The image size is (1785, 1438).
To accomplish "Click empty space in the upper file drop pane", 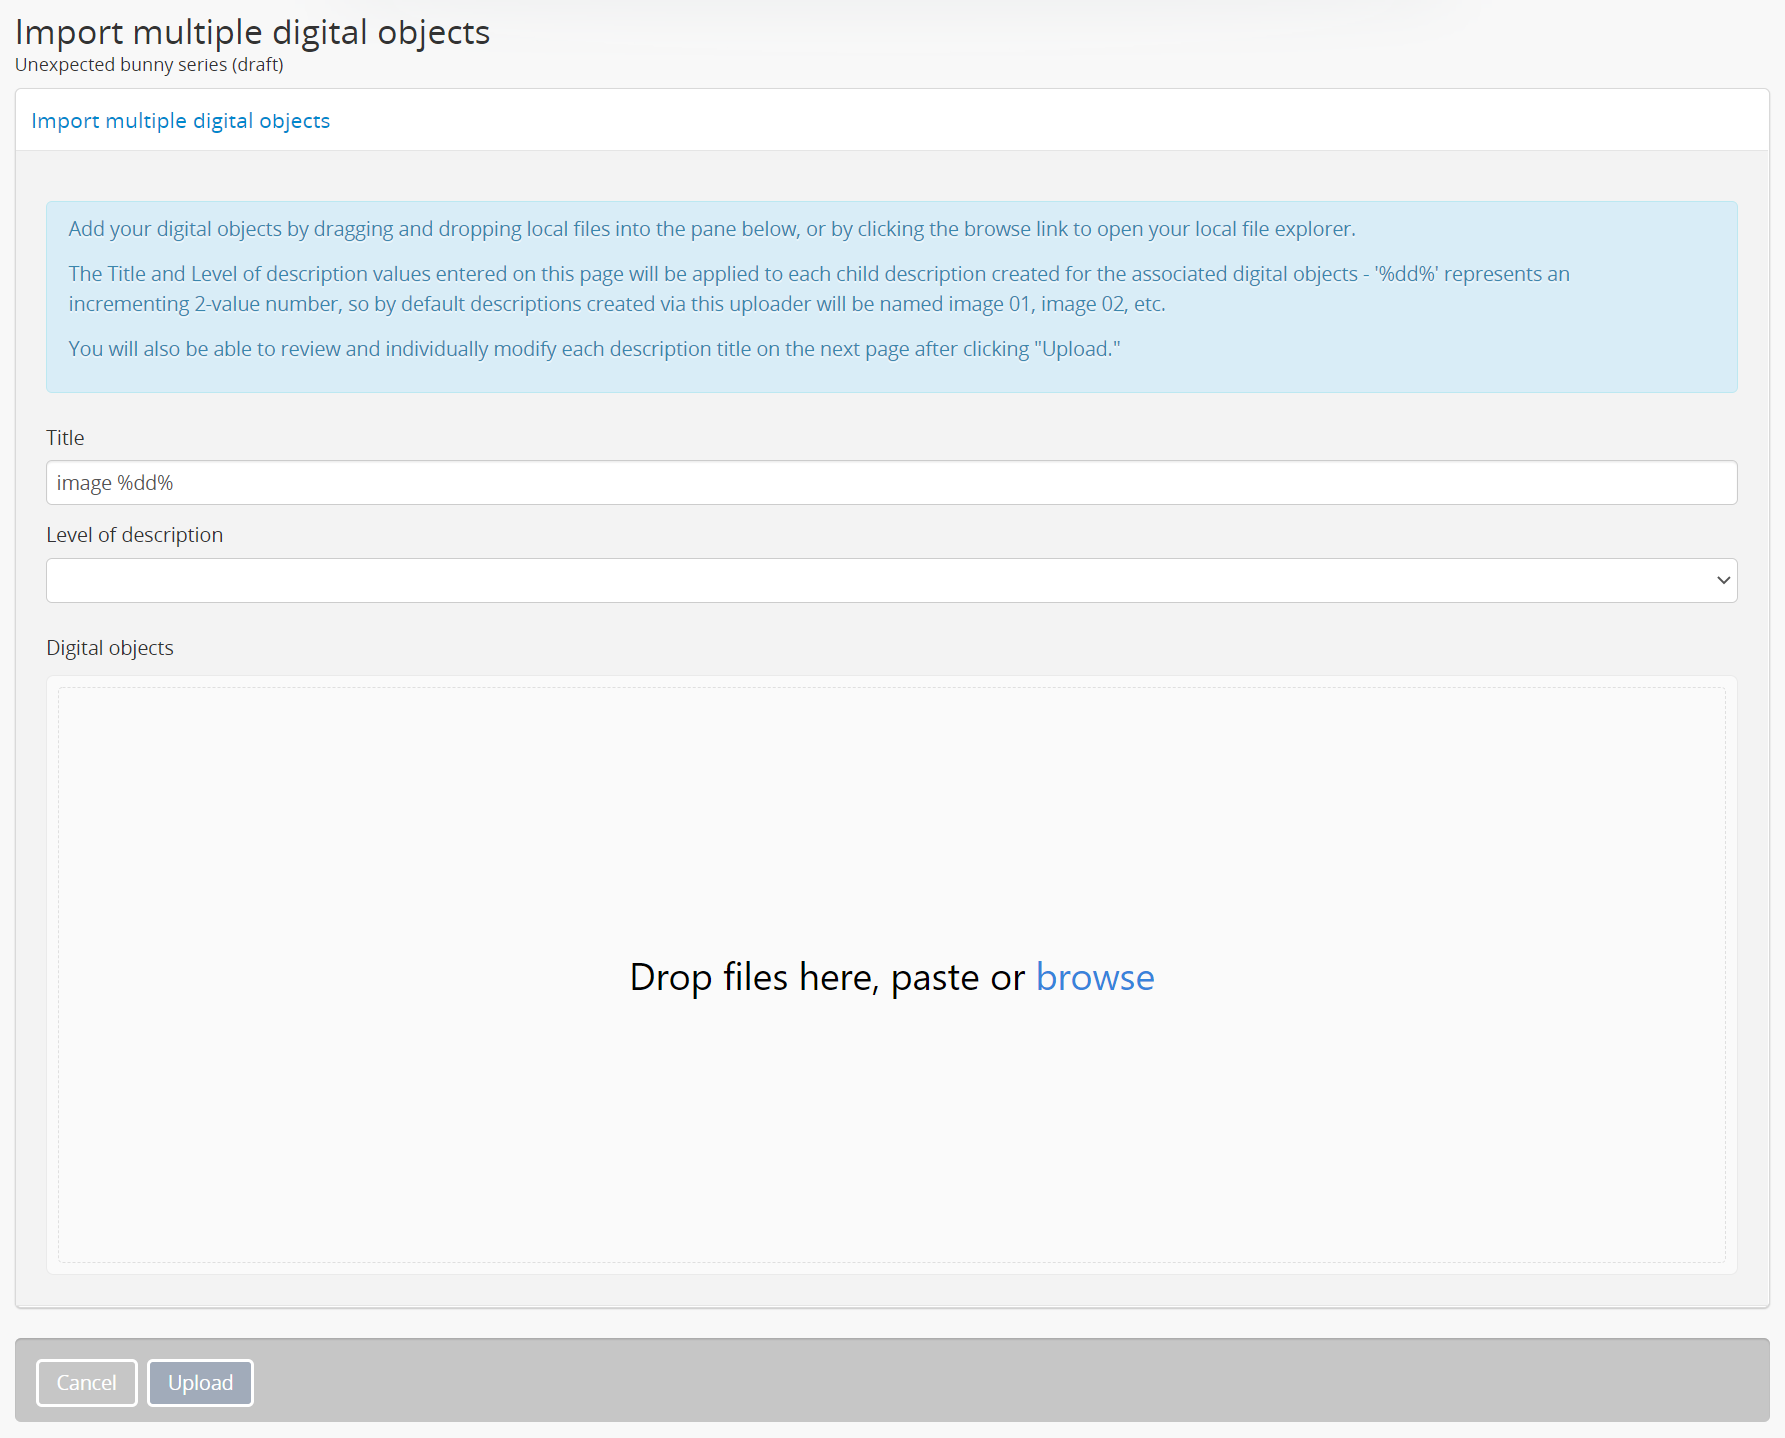I will point(890,800).
